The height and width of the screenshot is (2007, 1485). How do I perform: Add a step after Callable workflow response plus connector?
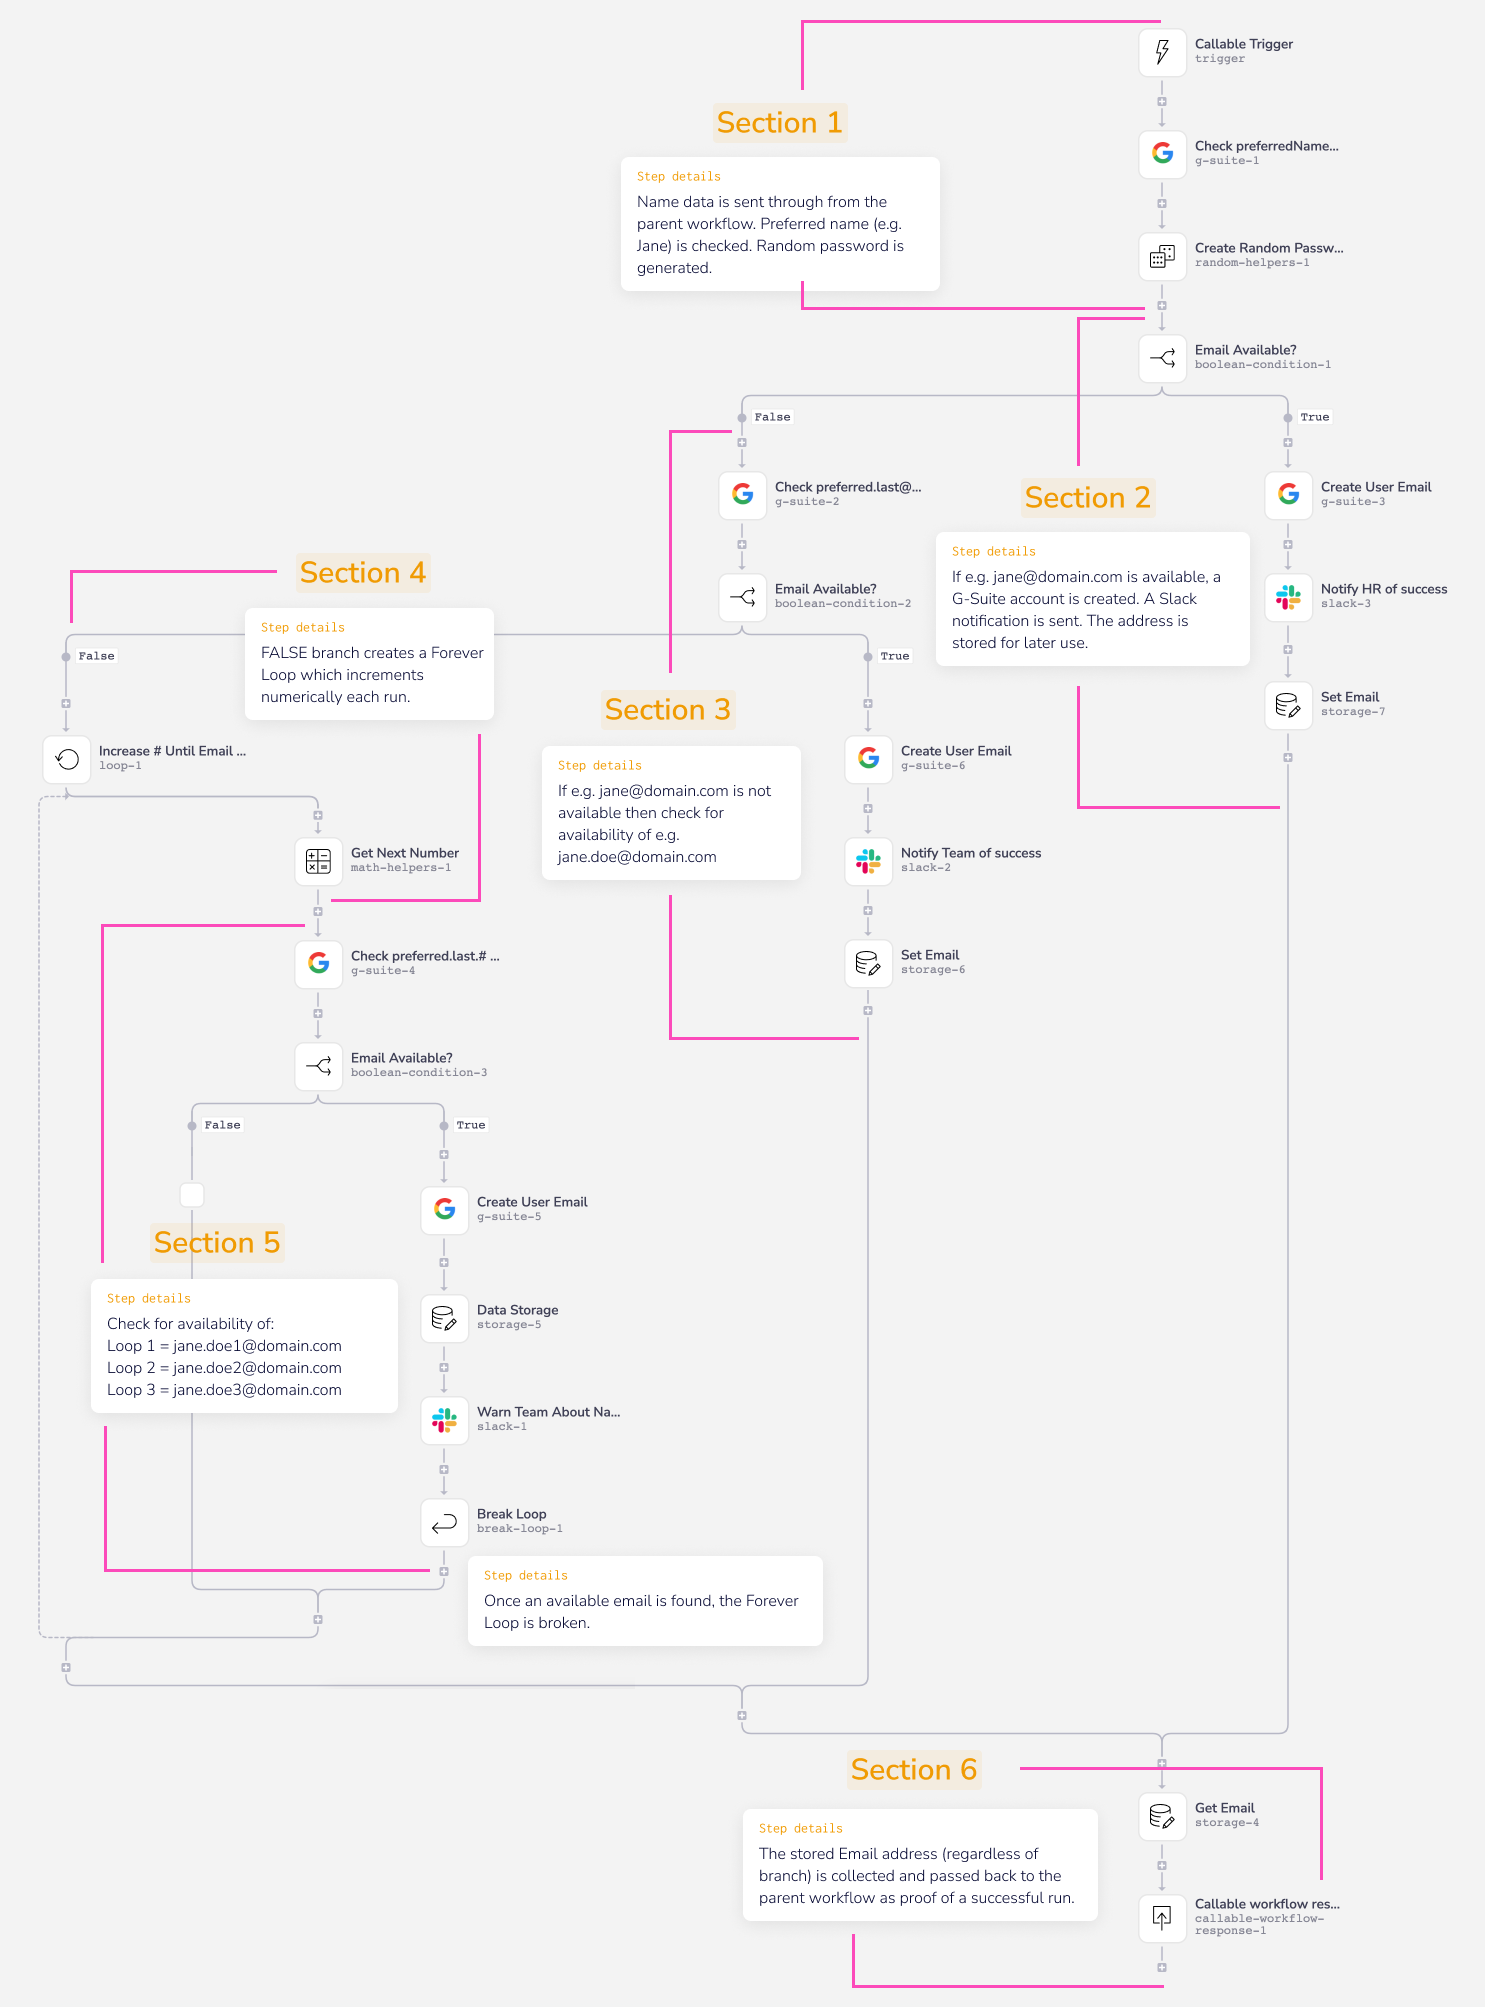1162,1967
